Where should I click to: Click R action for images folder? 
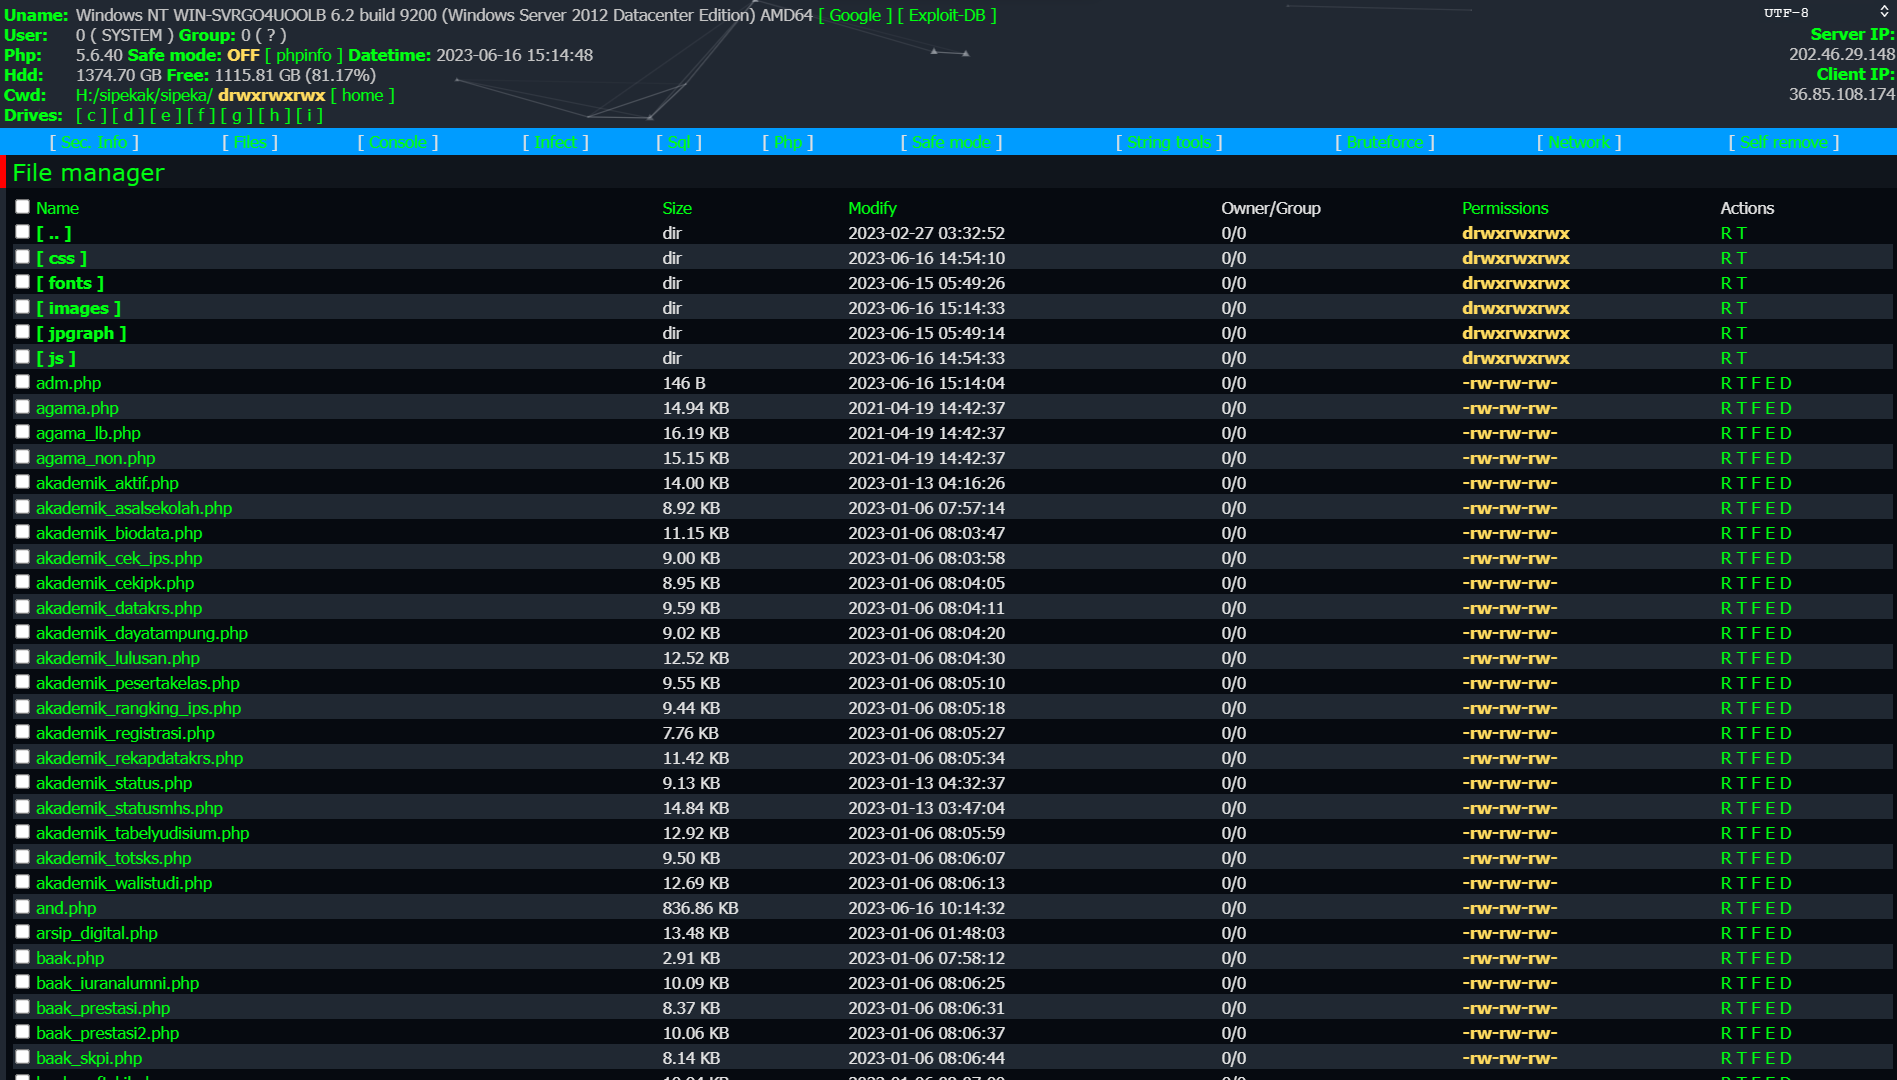1726,308
